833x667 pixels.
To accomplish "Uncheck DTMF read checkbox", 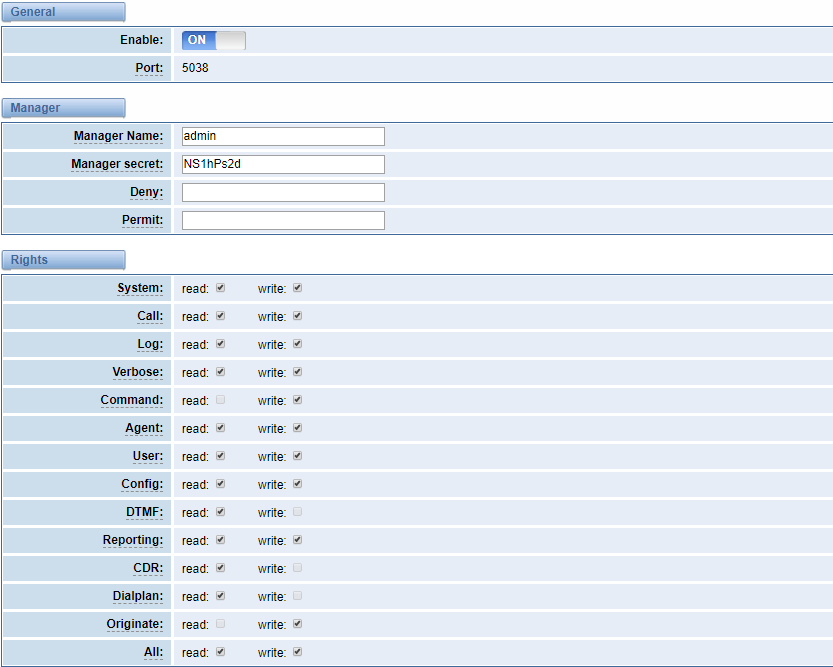I will click(220, 512).
